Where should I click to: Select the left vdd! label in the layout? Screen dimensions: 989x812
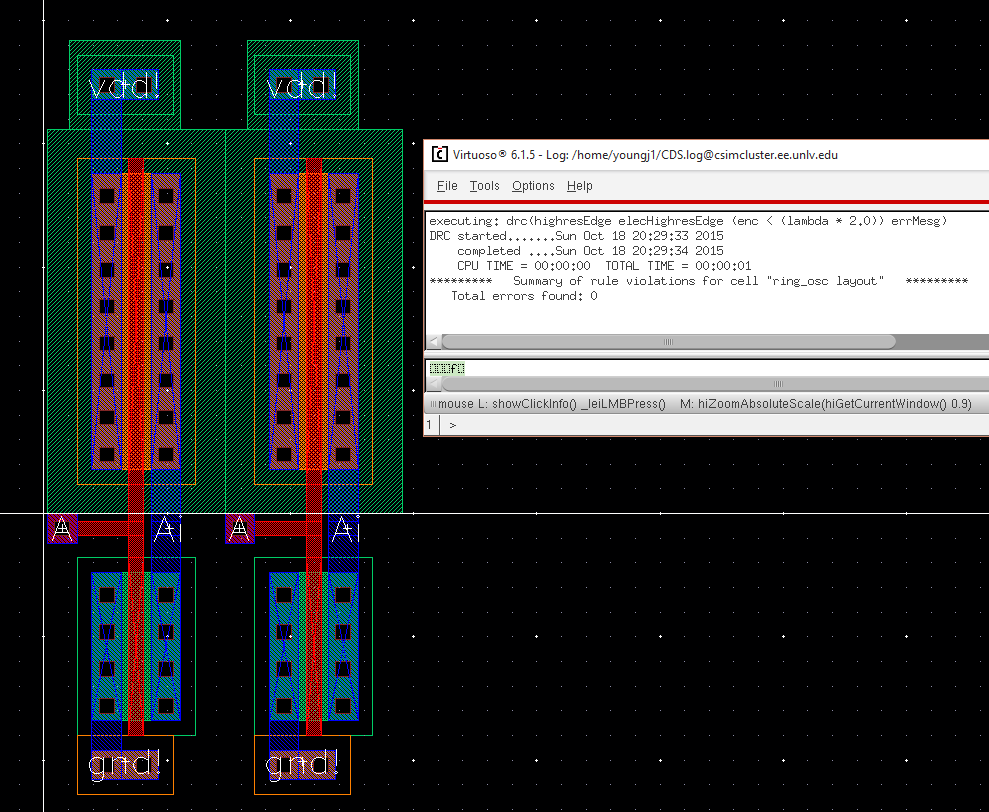[125, 86]
